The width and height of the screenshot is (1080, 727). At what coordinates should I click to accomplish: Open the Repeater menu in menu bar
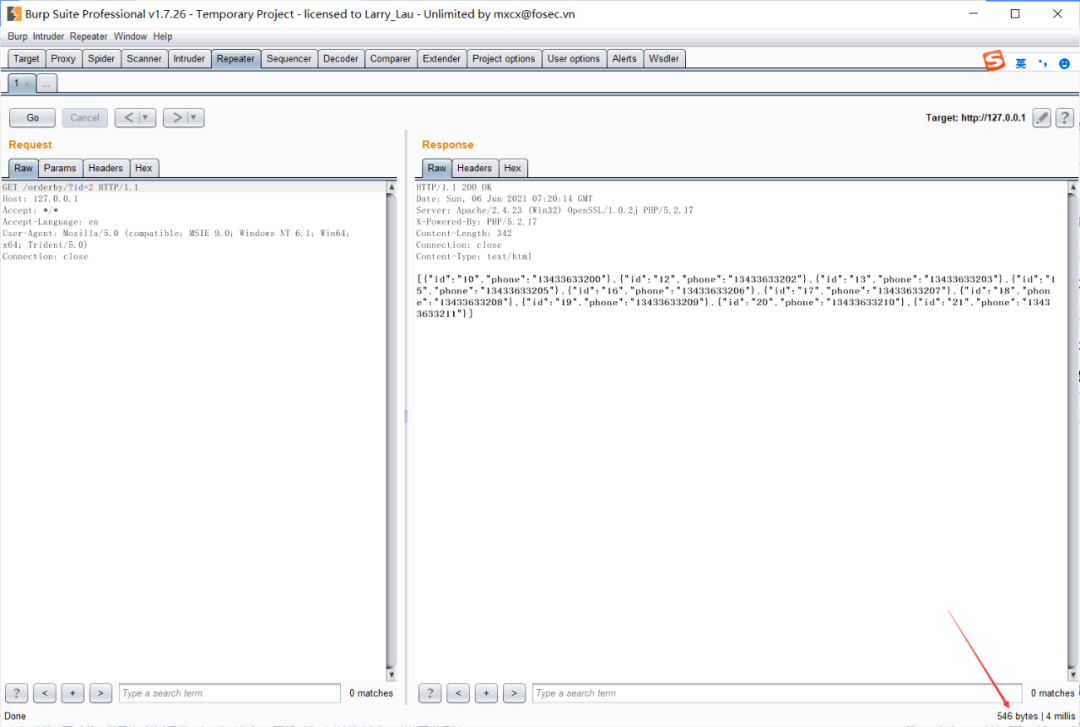click(88, 37)
